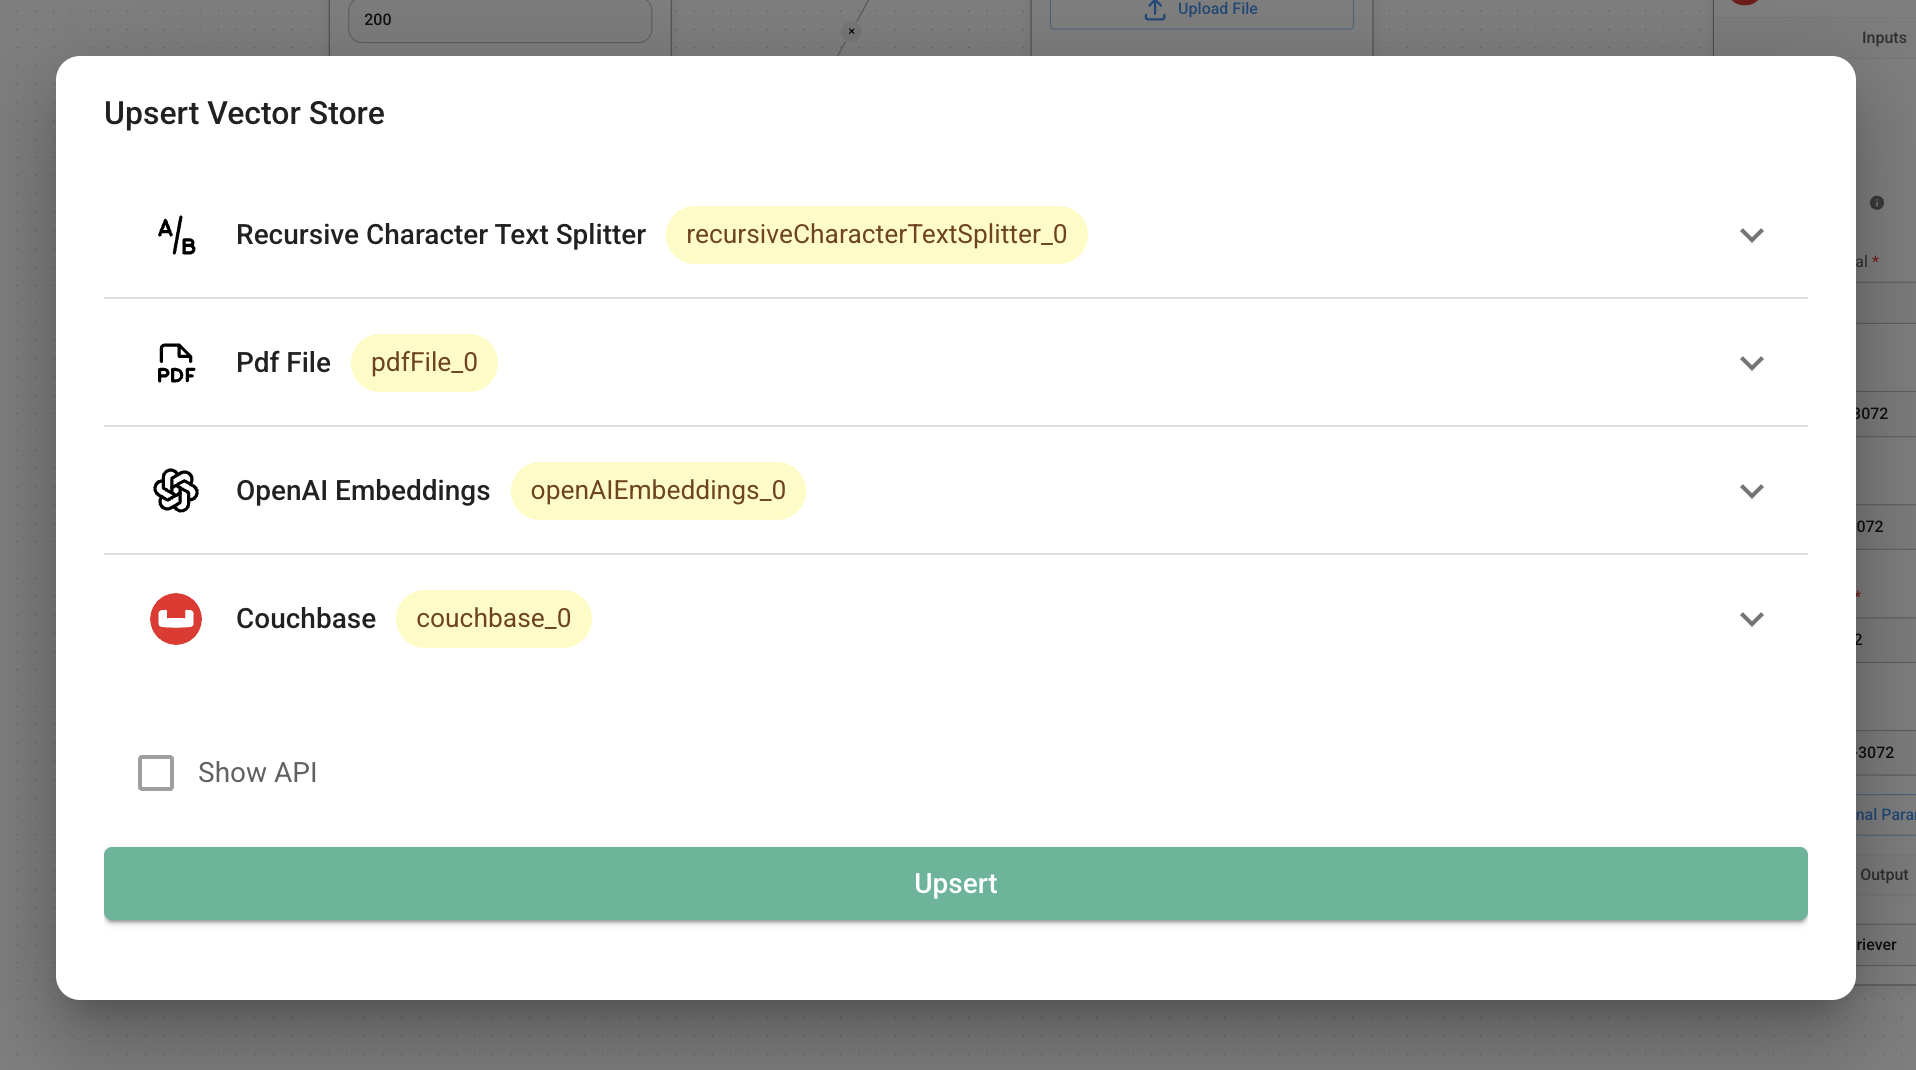
Task: Click the partially visible Additional Parameters button
Action: 1885,815
